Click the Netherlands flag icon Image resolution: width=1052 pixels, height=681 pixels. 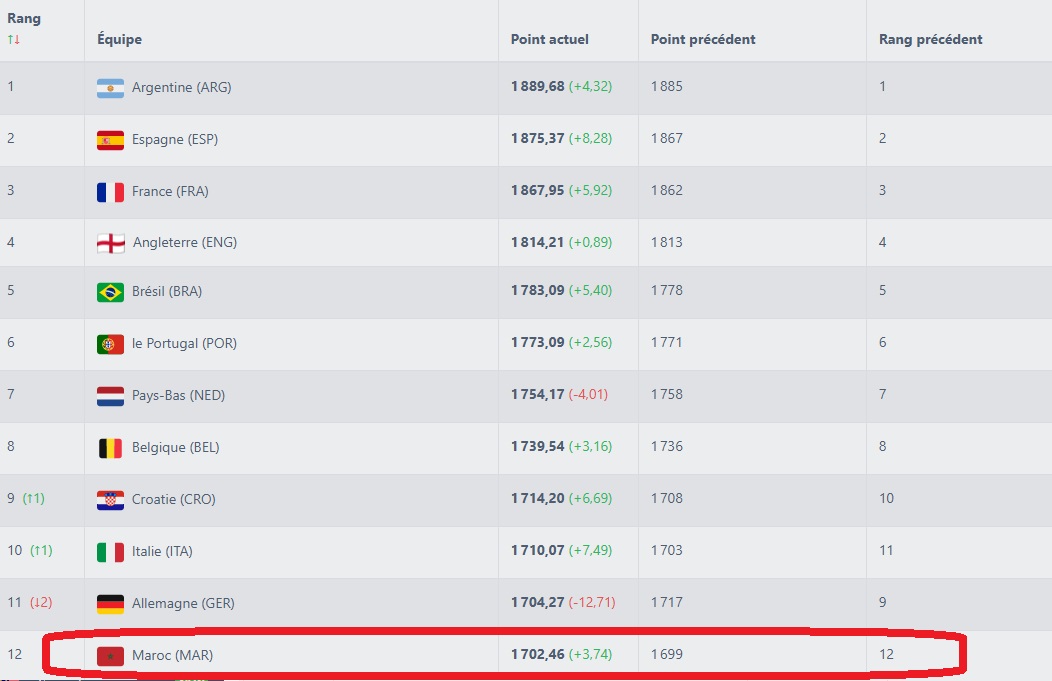(x=110, y=396)
